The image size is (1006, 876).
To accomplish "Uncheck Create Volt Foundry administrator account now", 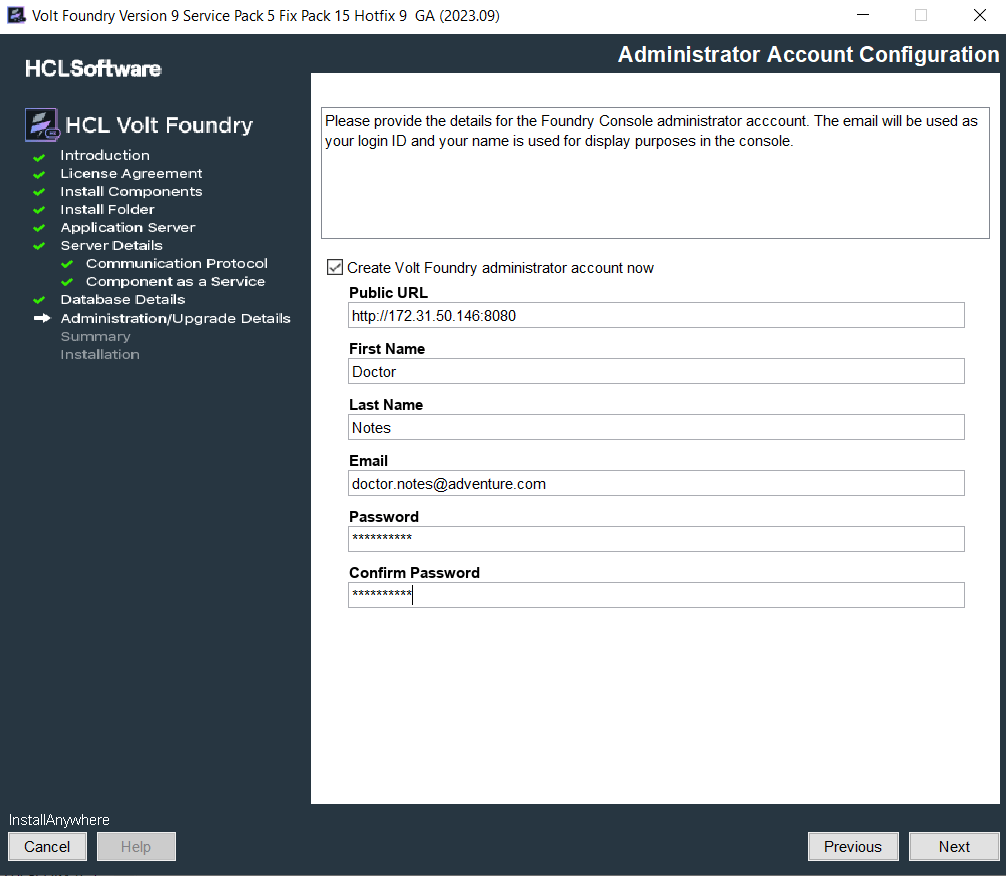I will (x=335, y=268).
